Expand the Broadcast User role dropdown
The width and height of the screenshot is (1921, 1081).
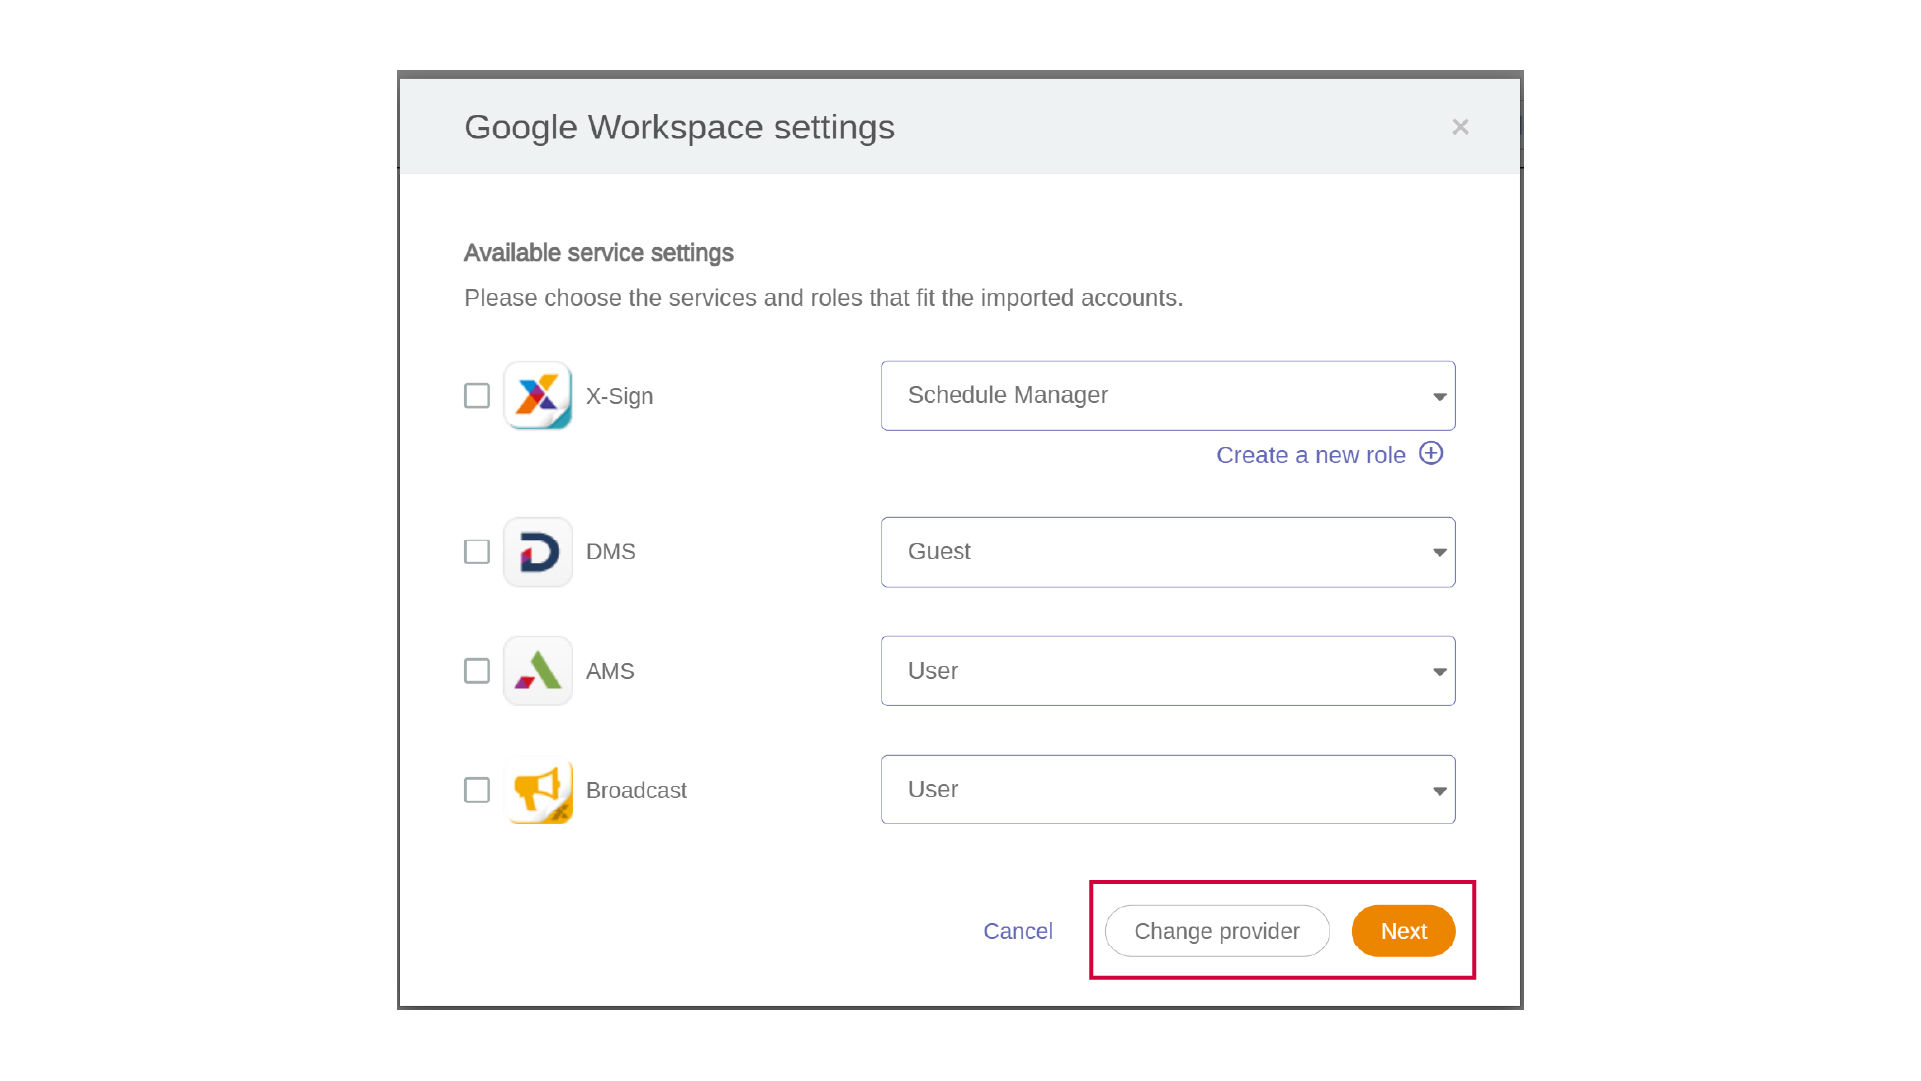[1167, 790]
